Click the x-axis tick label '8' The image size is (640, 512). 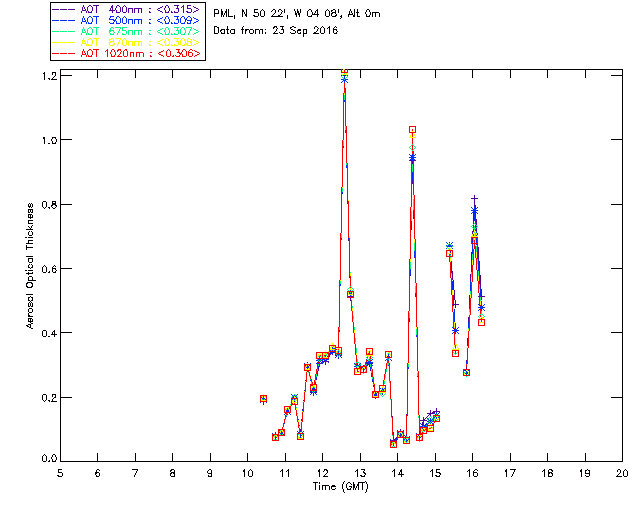173,473
